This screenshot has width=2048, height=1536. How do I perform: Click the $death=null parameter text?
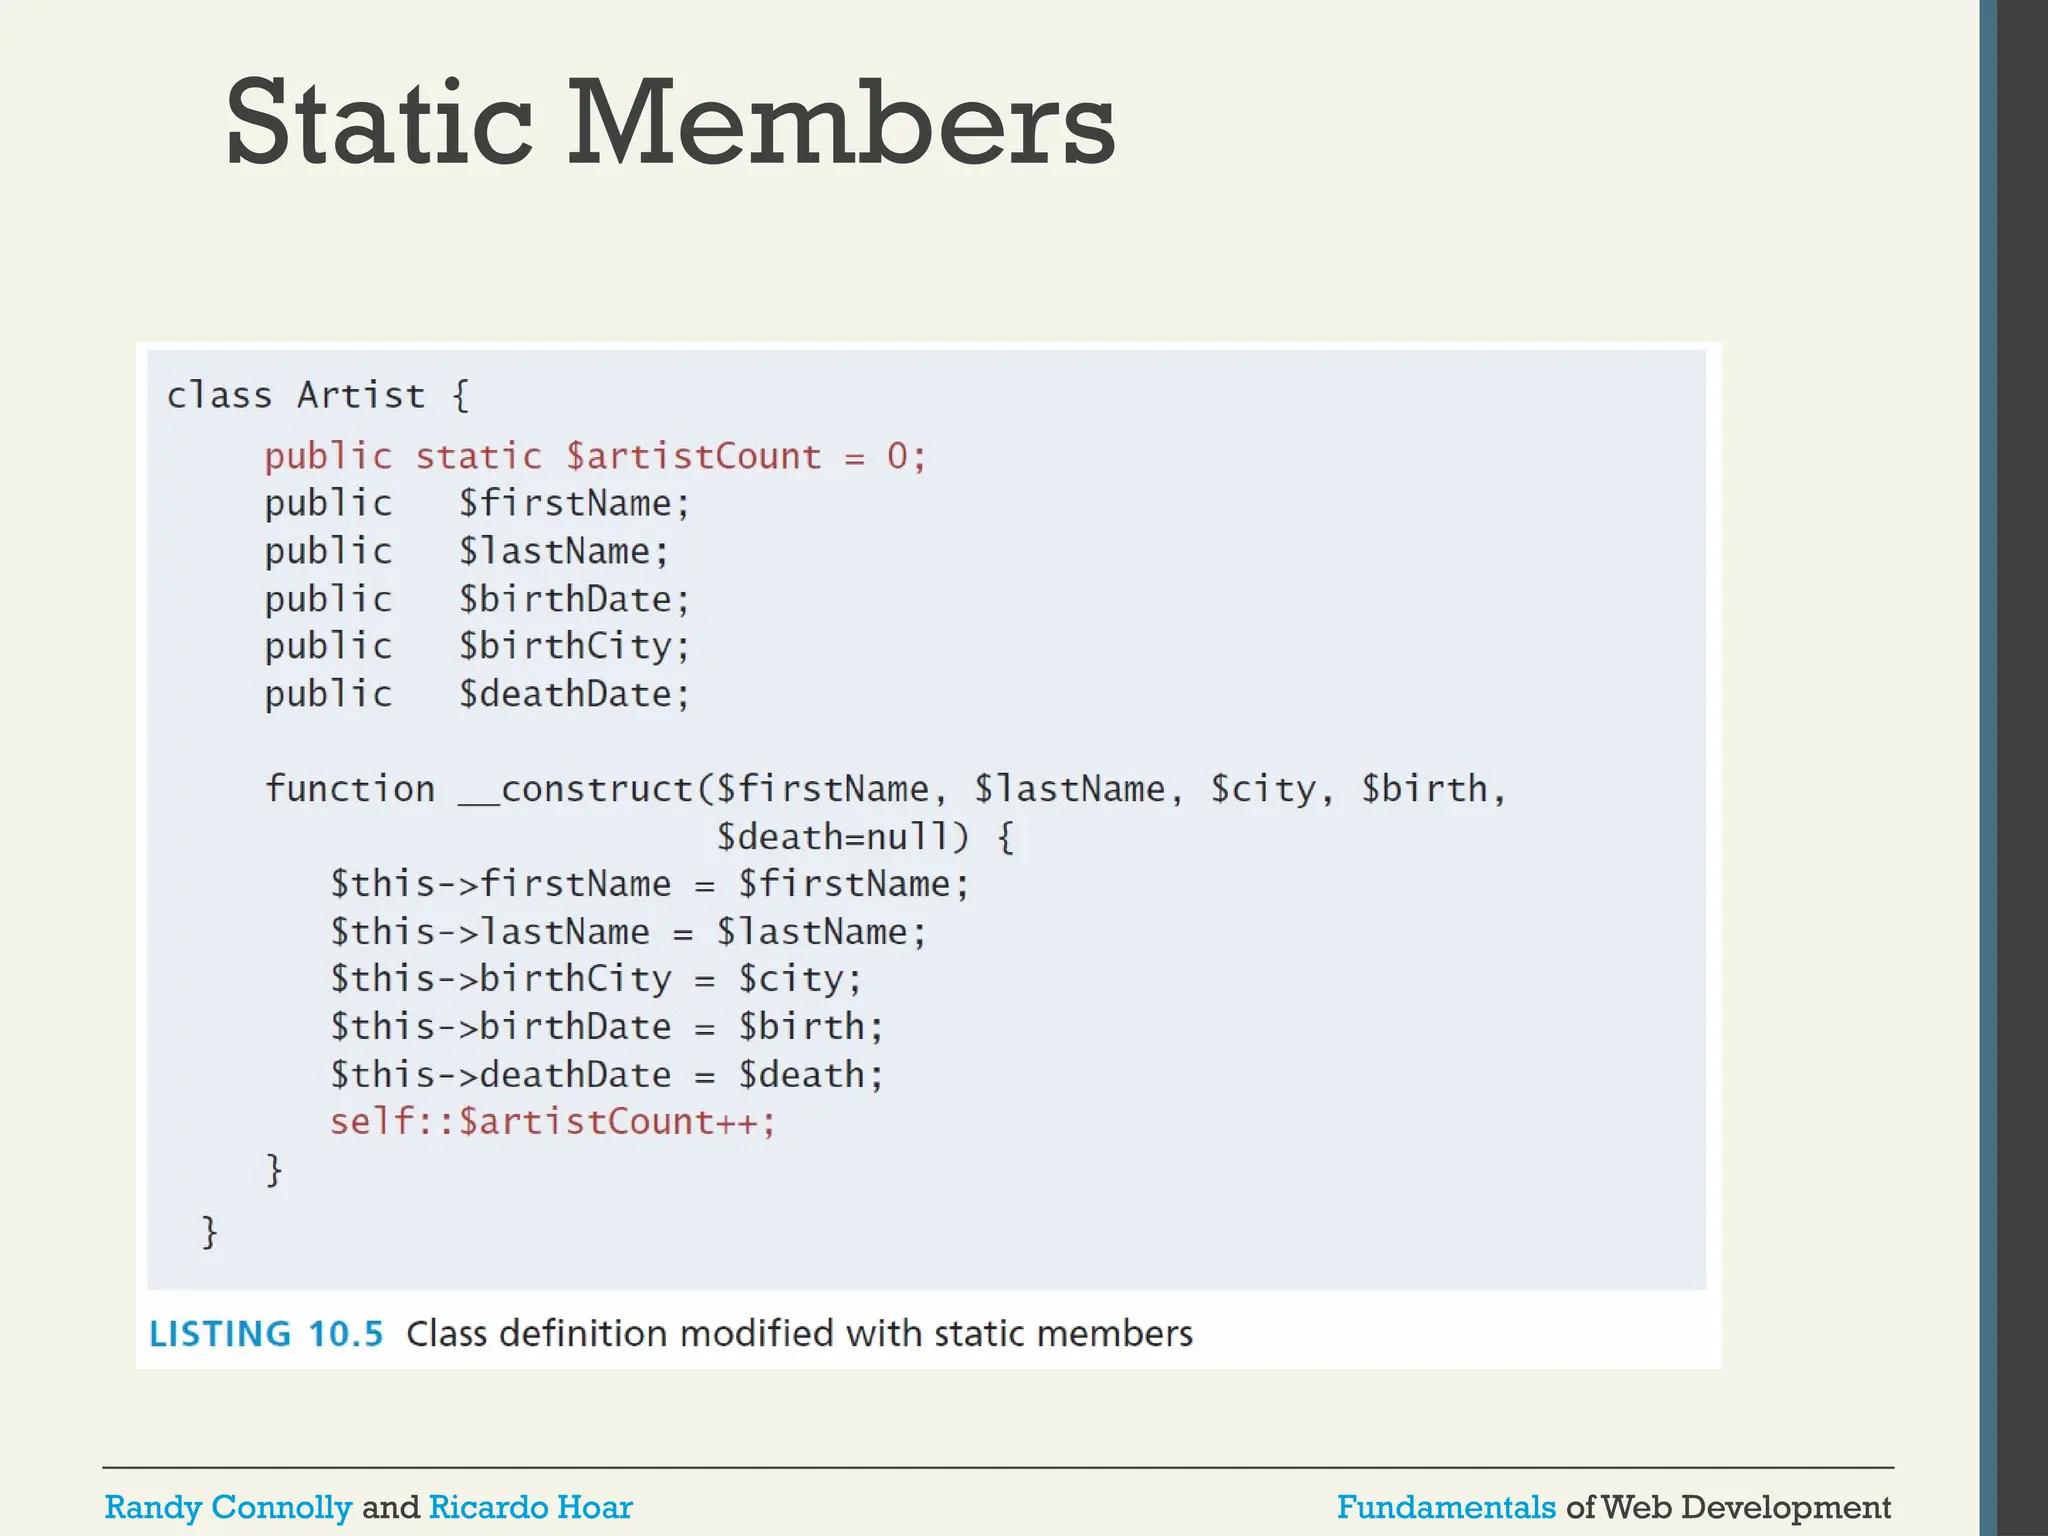click(842, 837)
